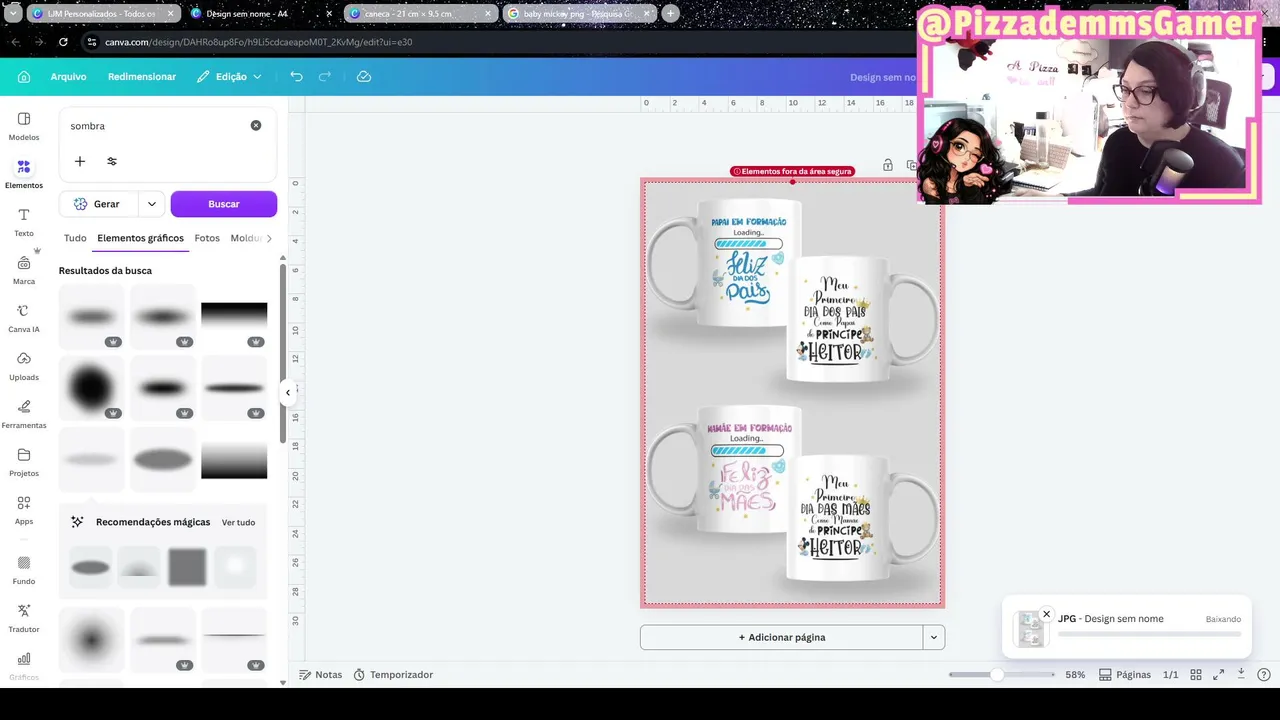1280x720 pixels.
Task: Open the Redimensionar menu
Action: (142, 77)
